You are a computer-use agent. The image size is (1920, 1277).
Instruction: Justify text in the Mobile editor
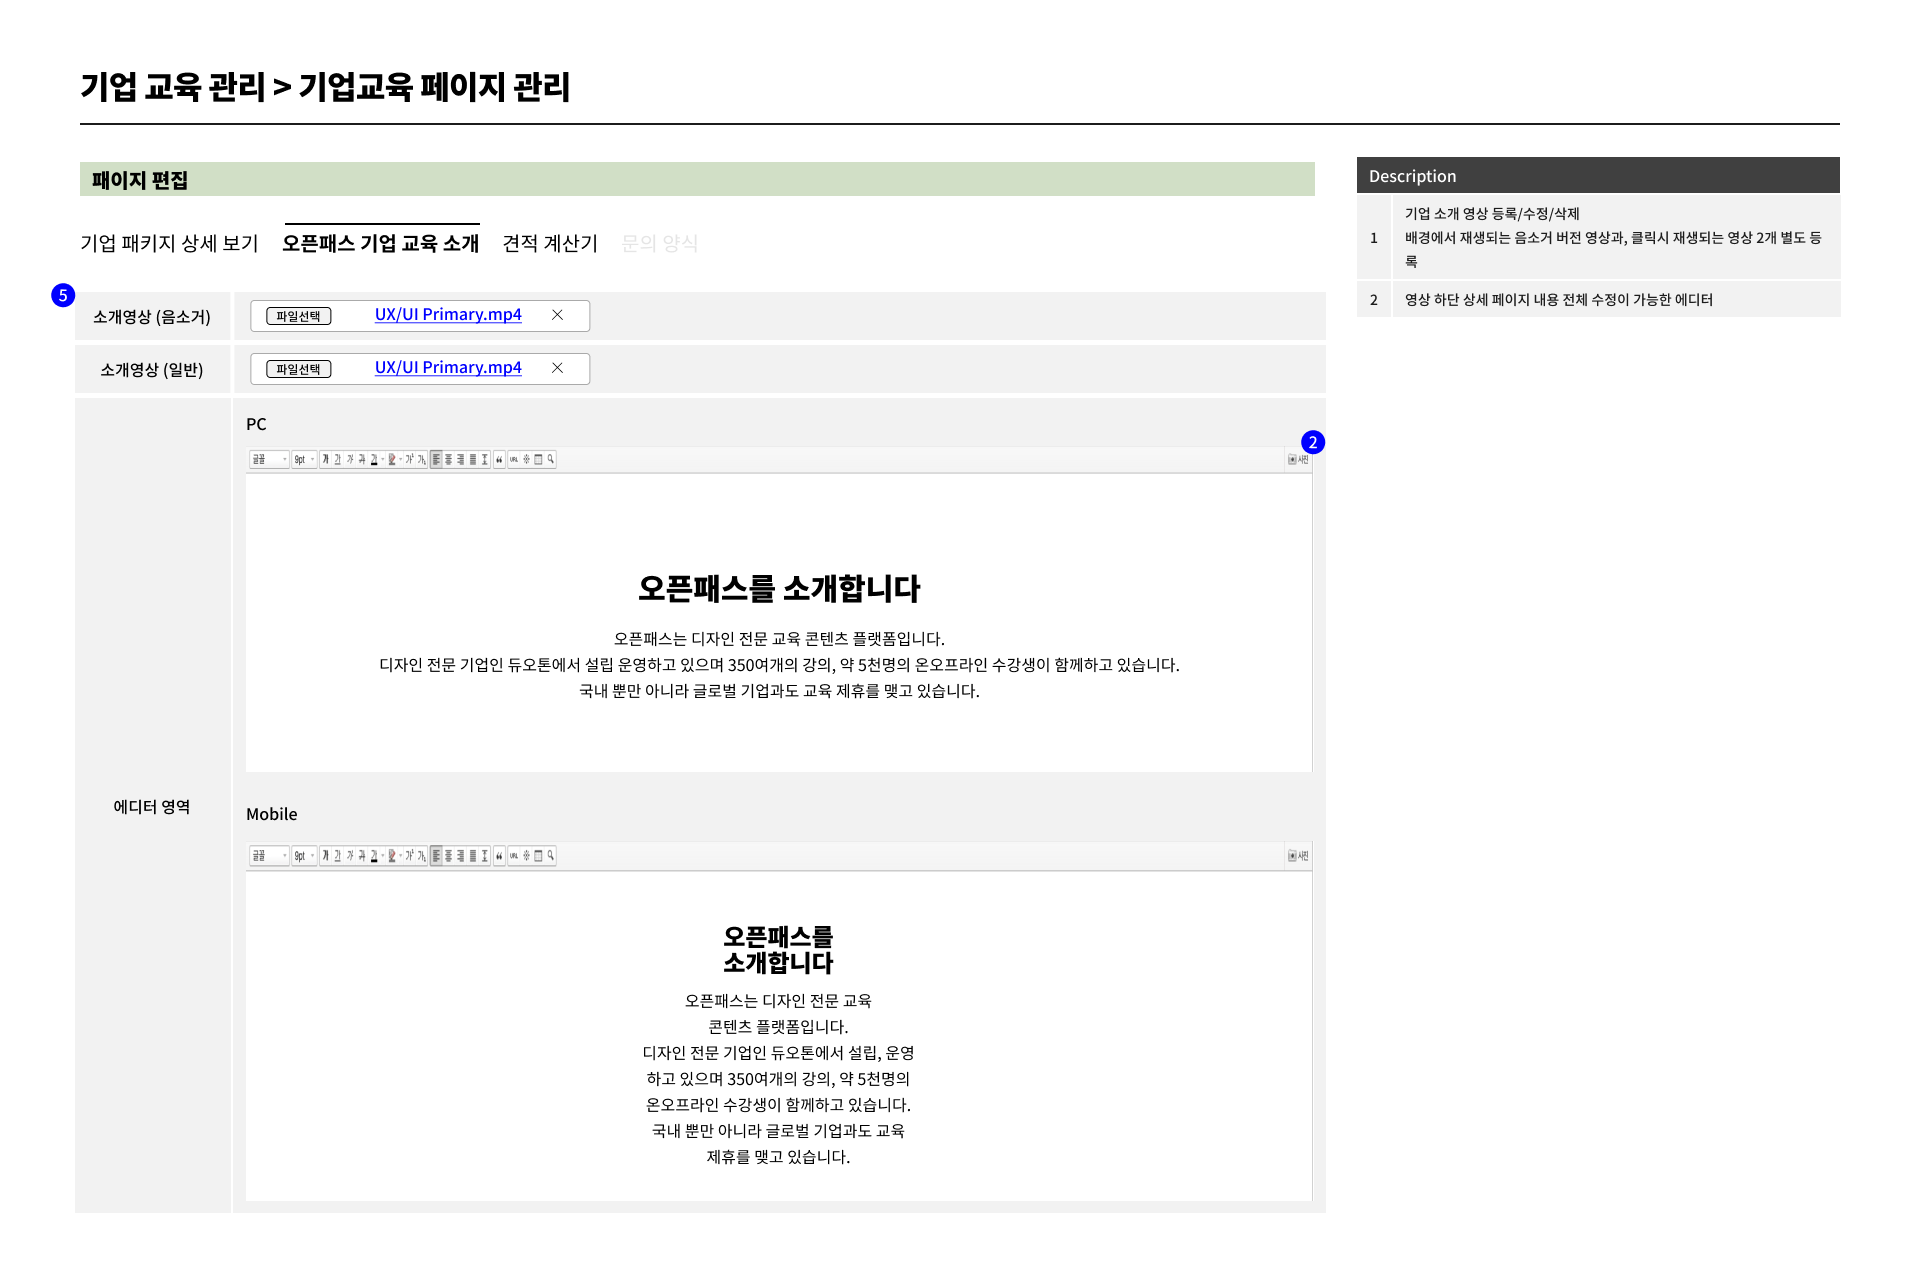pos(473,855)
